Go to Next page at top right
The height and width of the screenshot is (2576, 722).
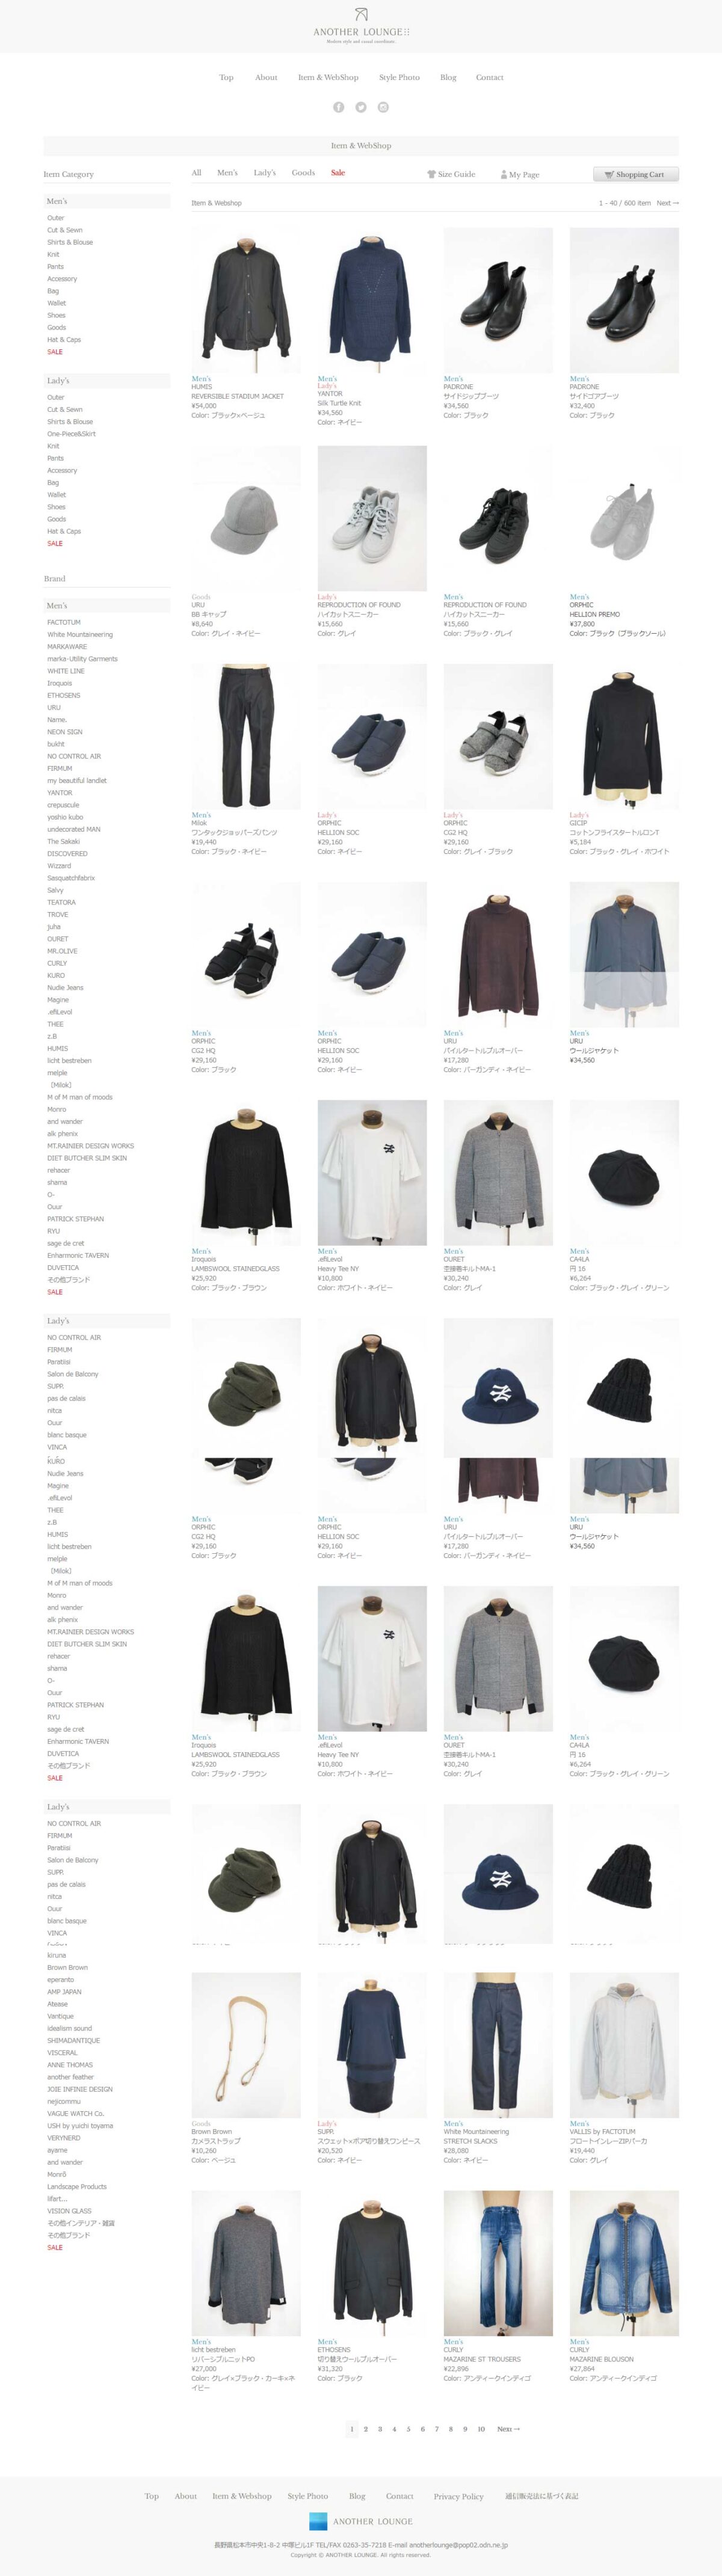pyautogui.click(x=667, y=203)
